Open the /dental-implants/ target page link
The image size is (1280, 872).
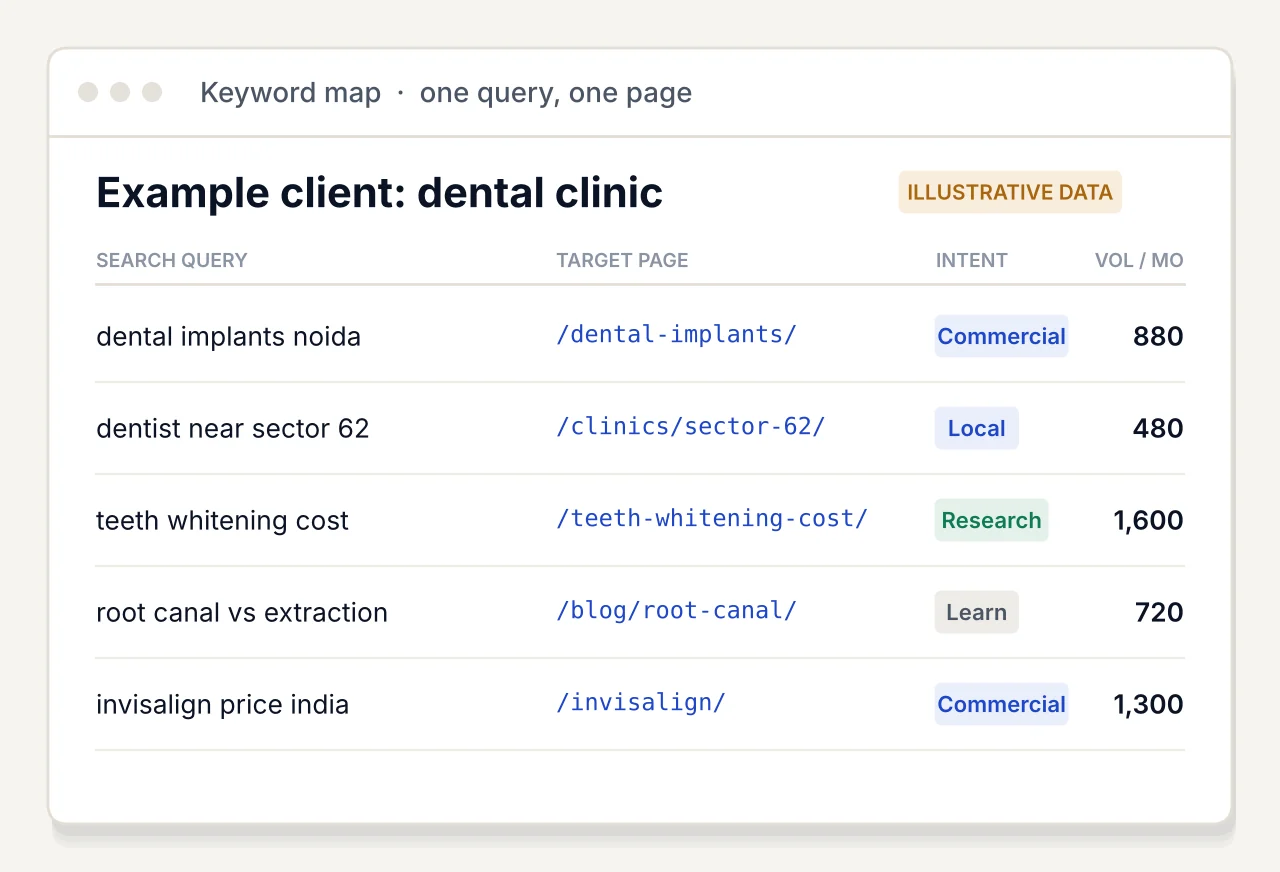point(676,334)
